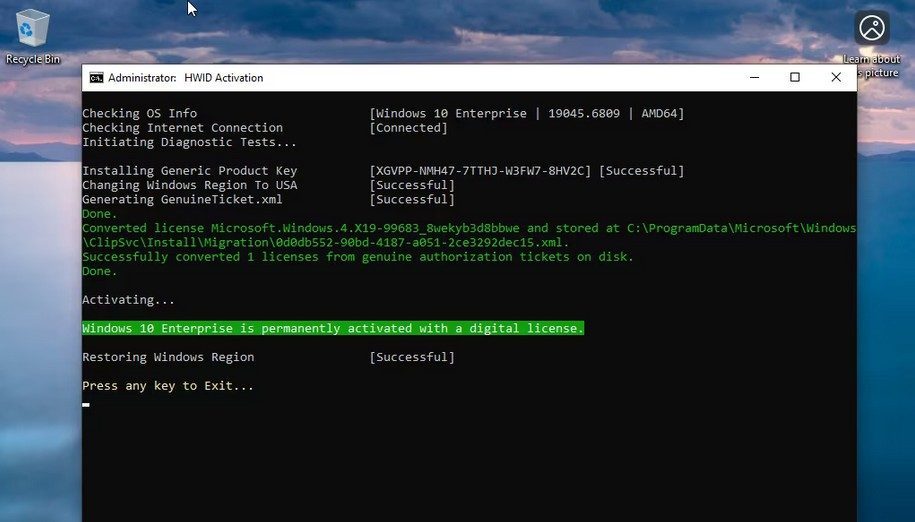Click 'Installing Generic Product Key' line
This screenshot has height=522, width=915.
click(x=190, y=171)
